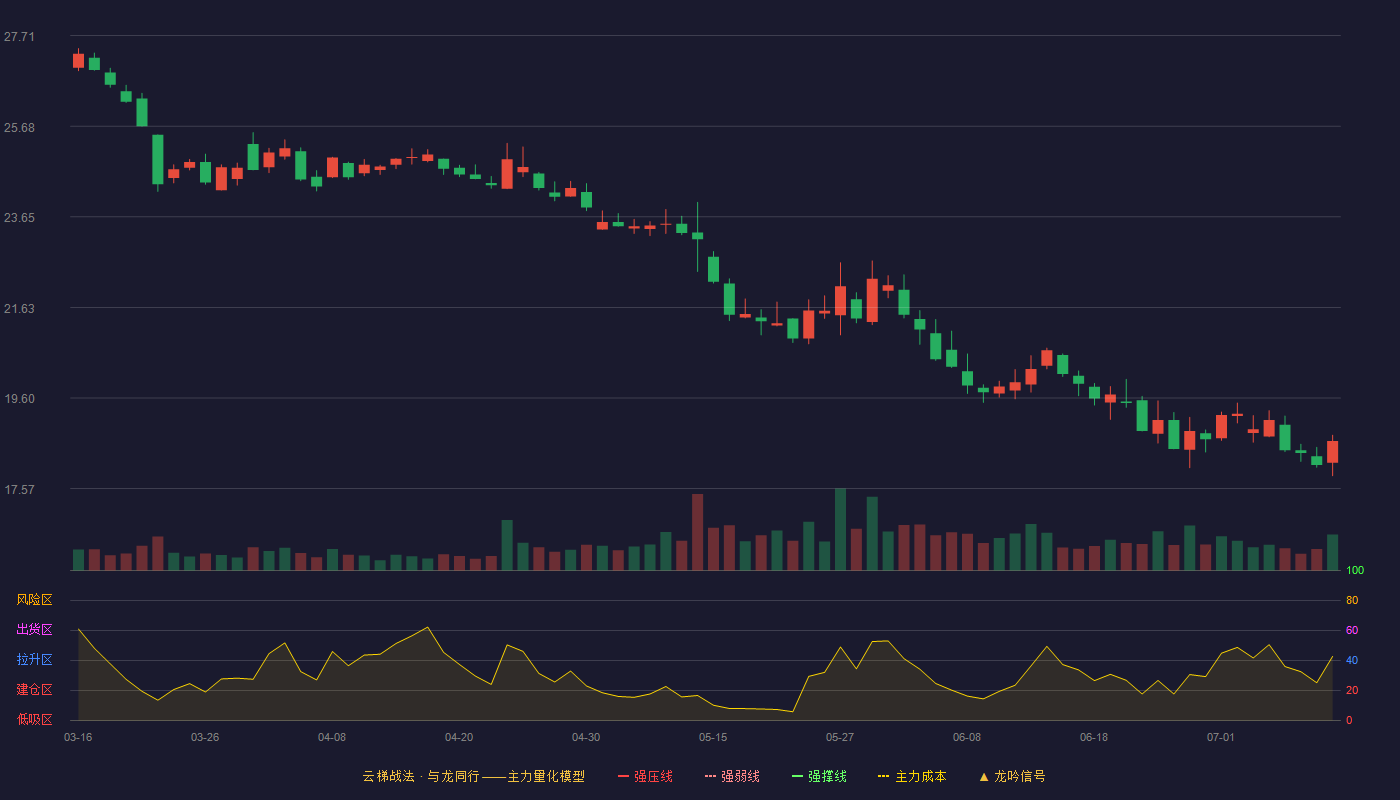
Task: Click the 04-08 date label
Action: pos(332,737)
